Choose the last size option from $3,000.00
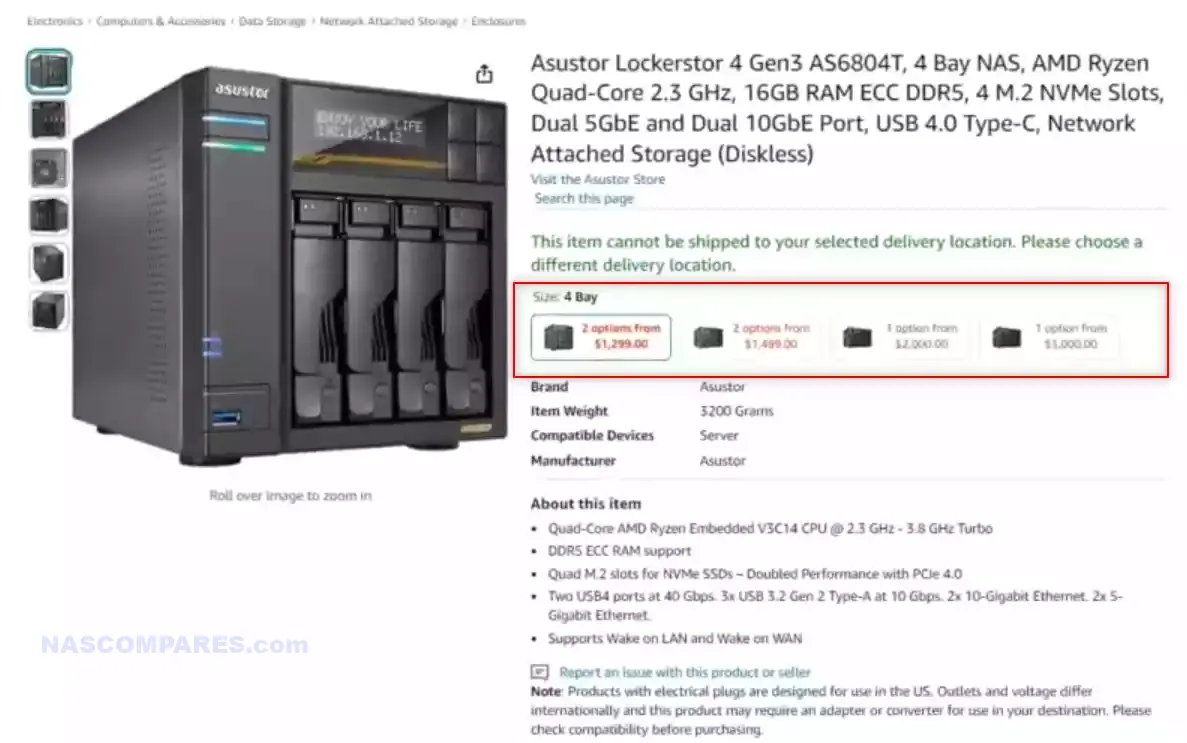1187x743 pixels. coord(1049,337)
